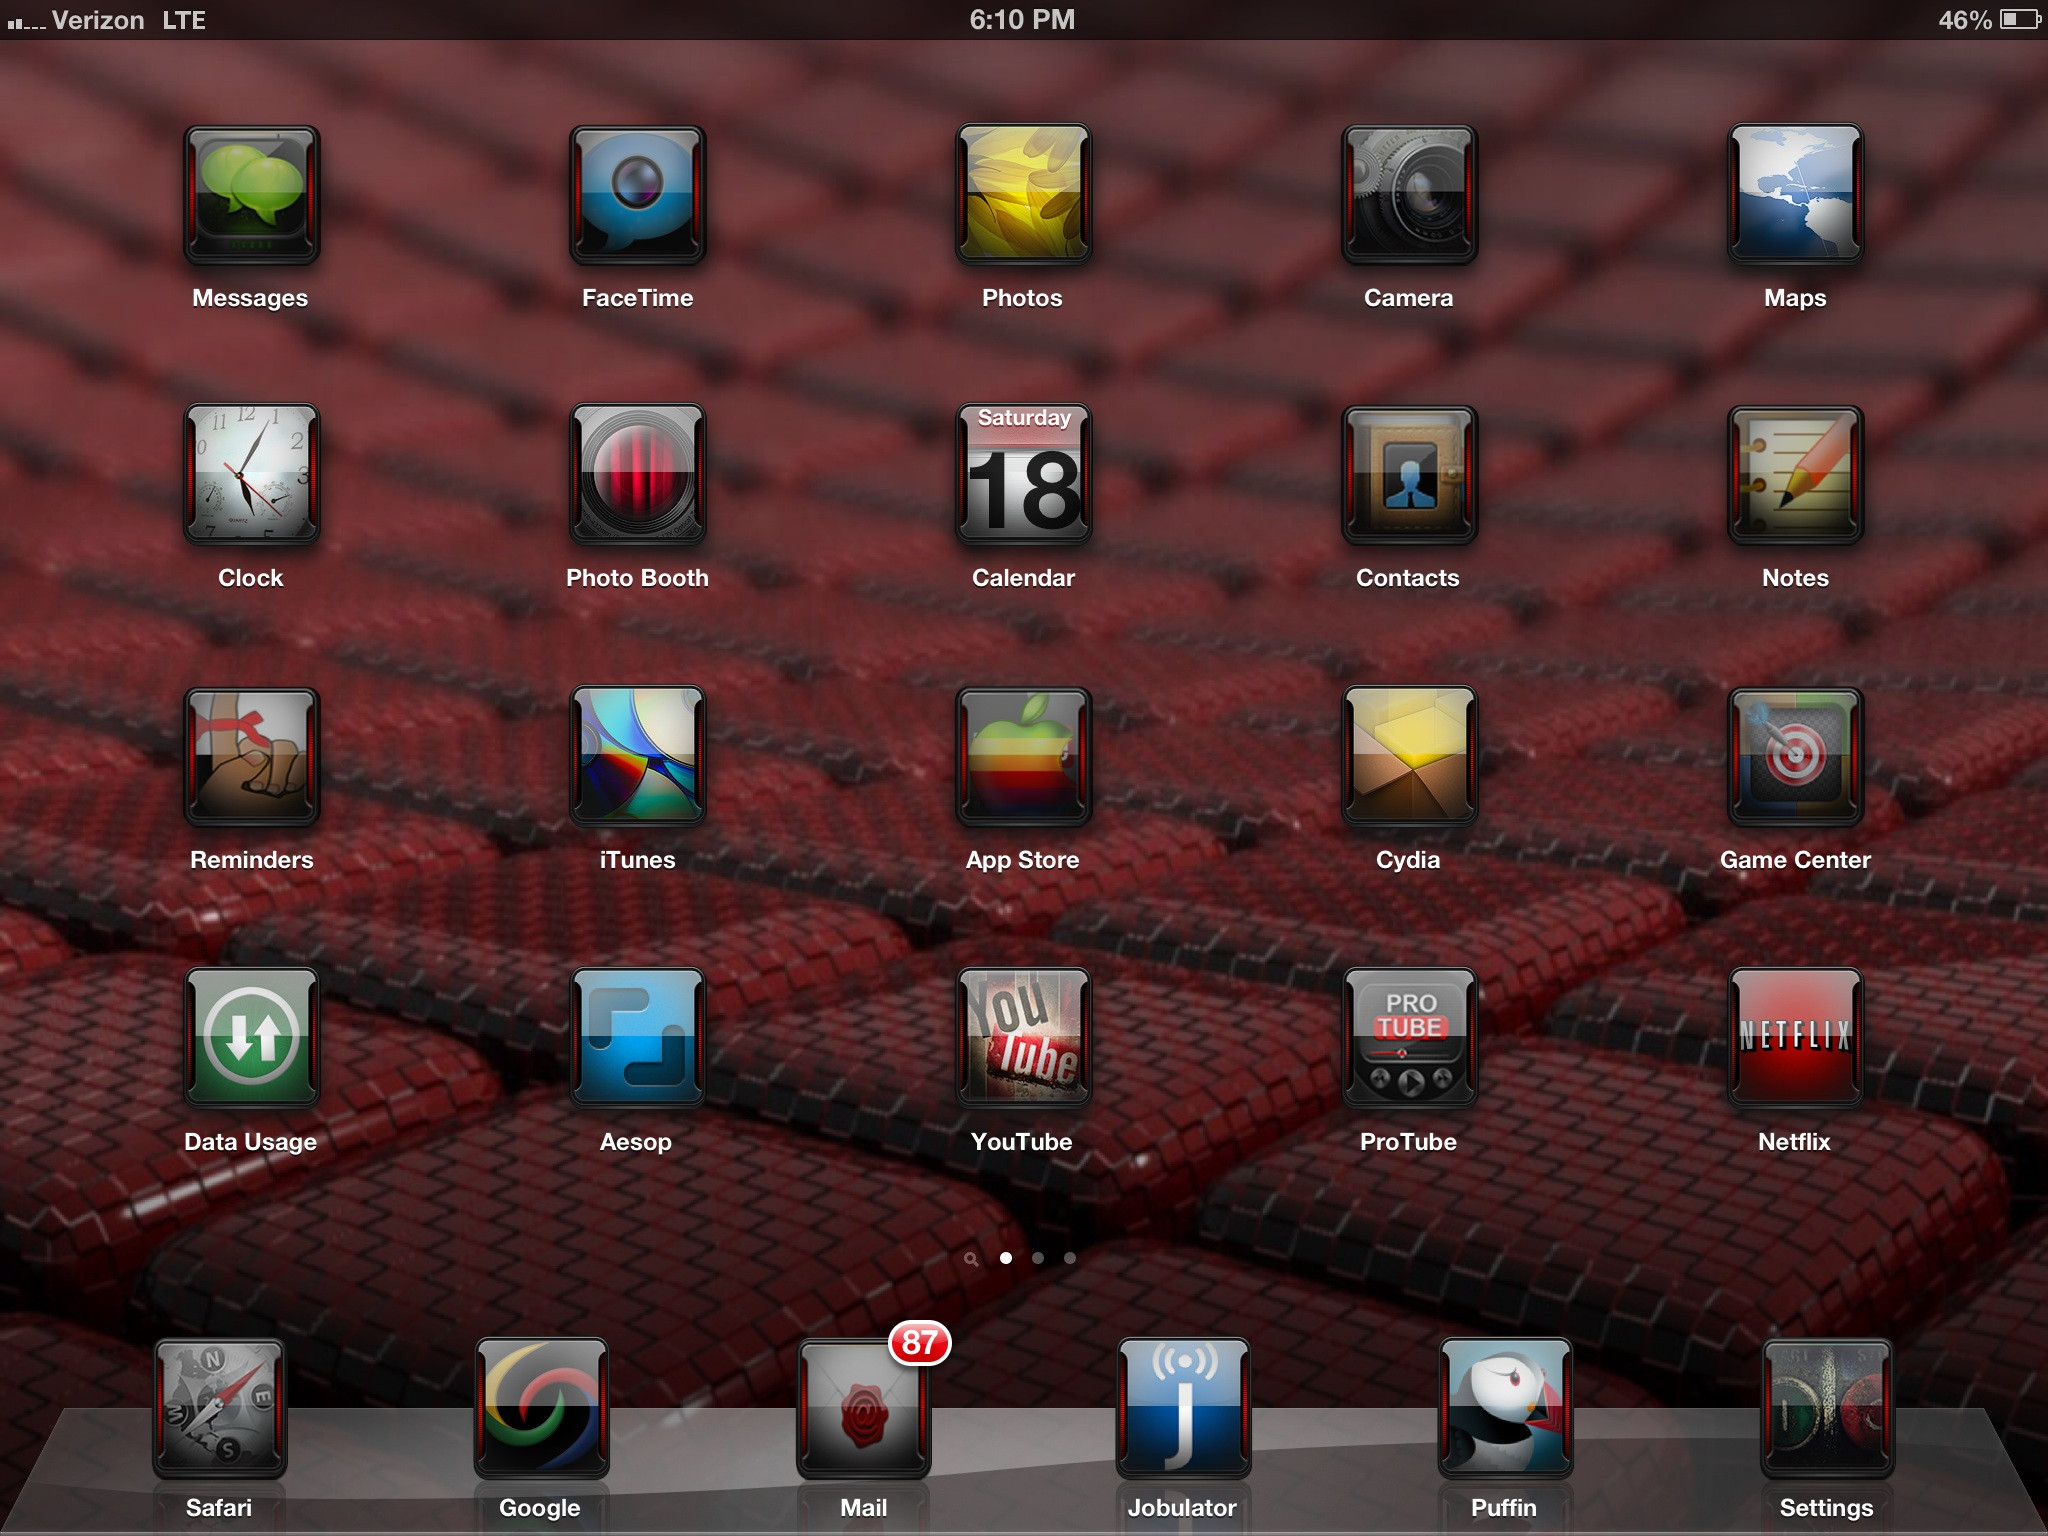Open ProTube video player

pos(1409,1038)
